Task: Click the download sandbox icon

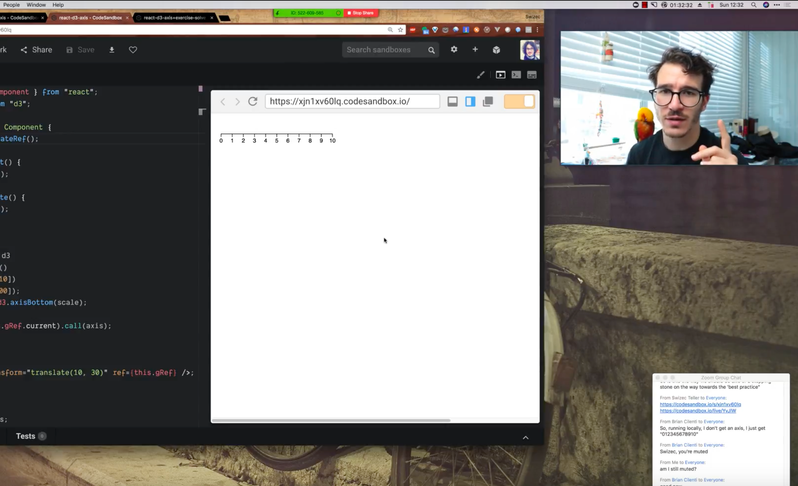Action: tap(112, 50)
